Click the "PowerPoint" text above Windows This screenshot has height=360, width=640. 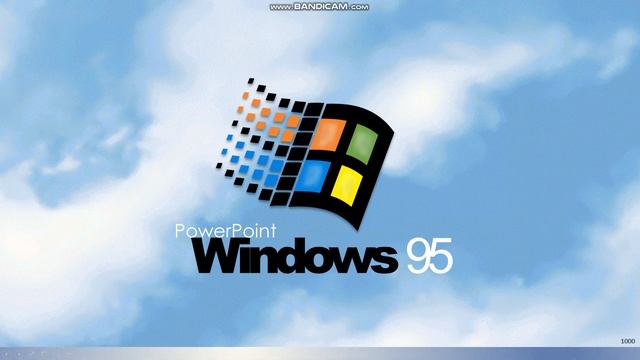pyautogui.click(x=226, y=231)
